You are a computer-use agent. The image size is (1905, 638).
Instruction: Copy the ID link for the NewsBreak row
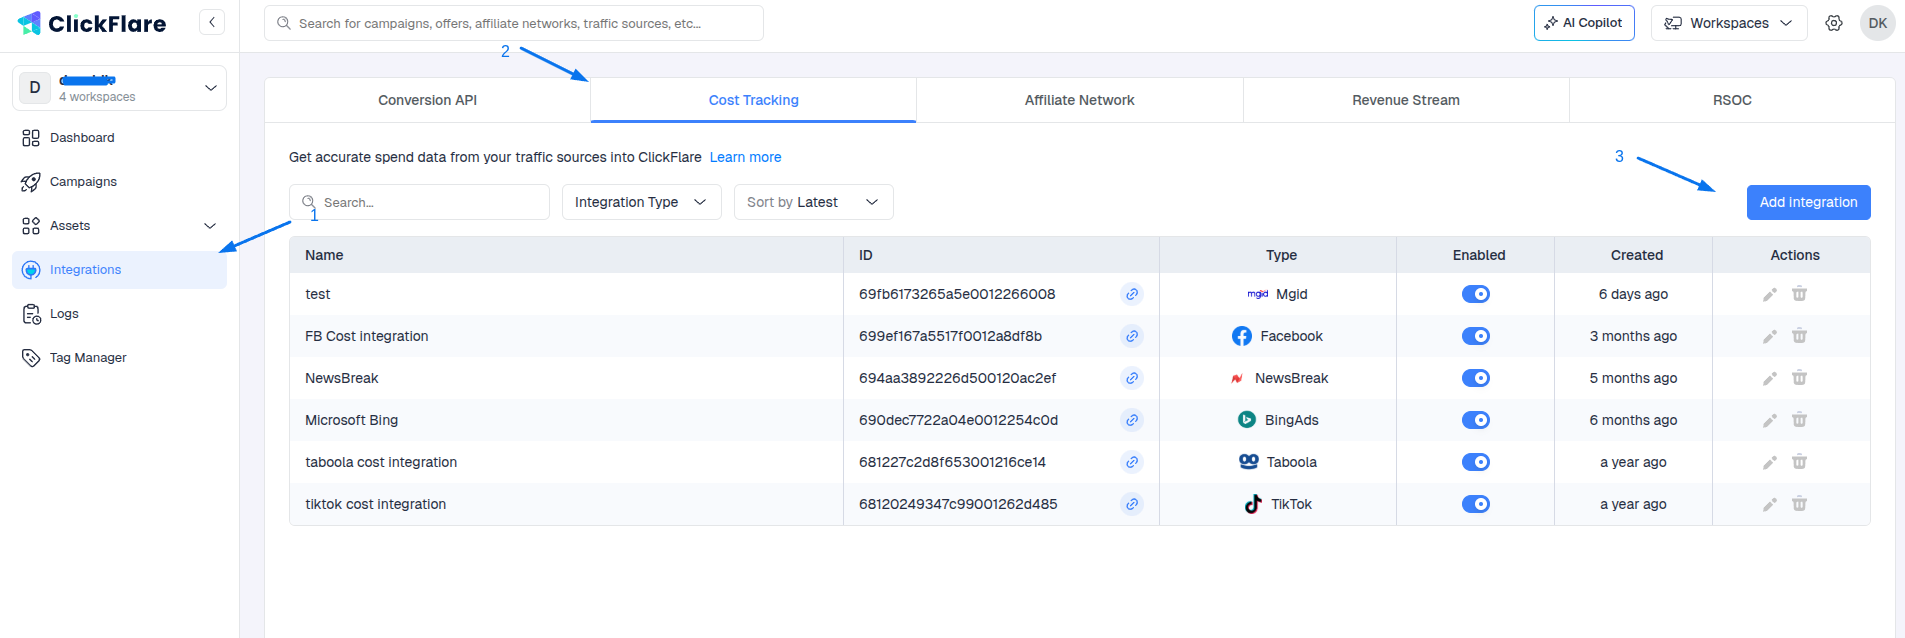pyautogui.click(x=1132, y=378)
